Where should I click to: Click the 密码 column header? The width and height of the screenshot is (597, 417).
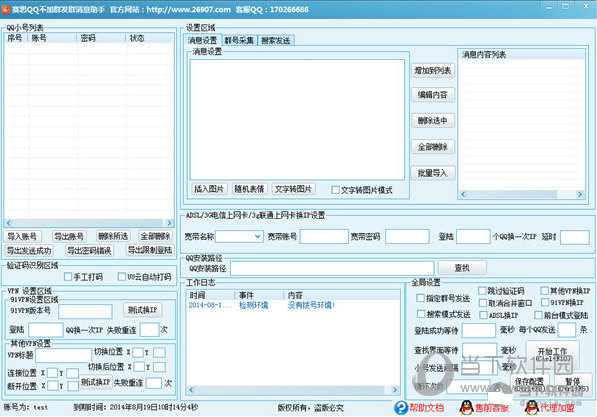pos(101,38)
